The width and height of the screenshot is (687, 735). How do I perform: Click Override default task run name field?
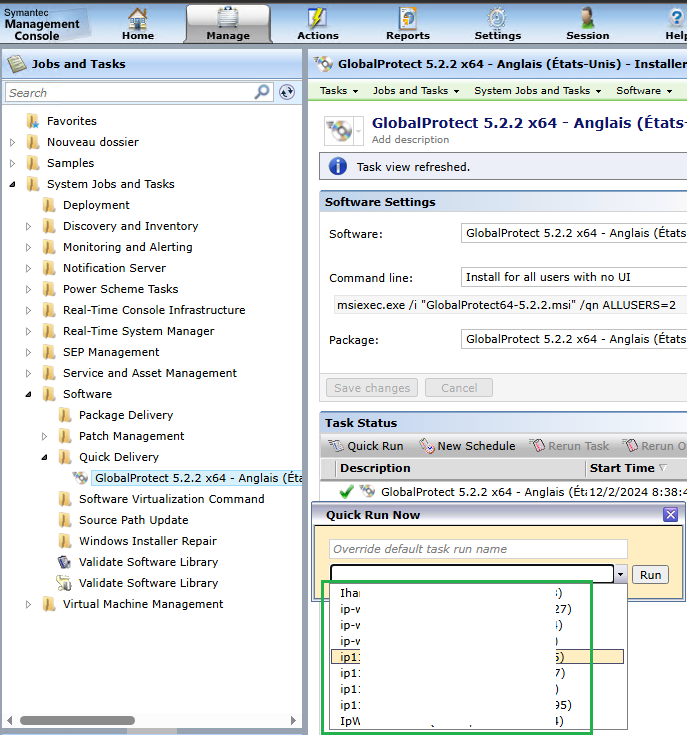tap(478, 548)
